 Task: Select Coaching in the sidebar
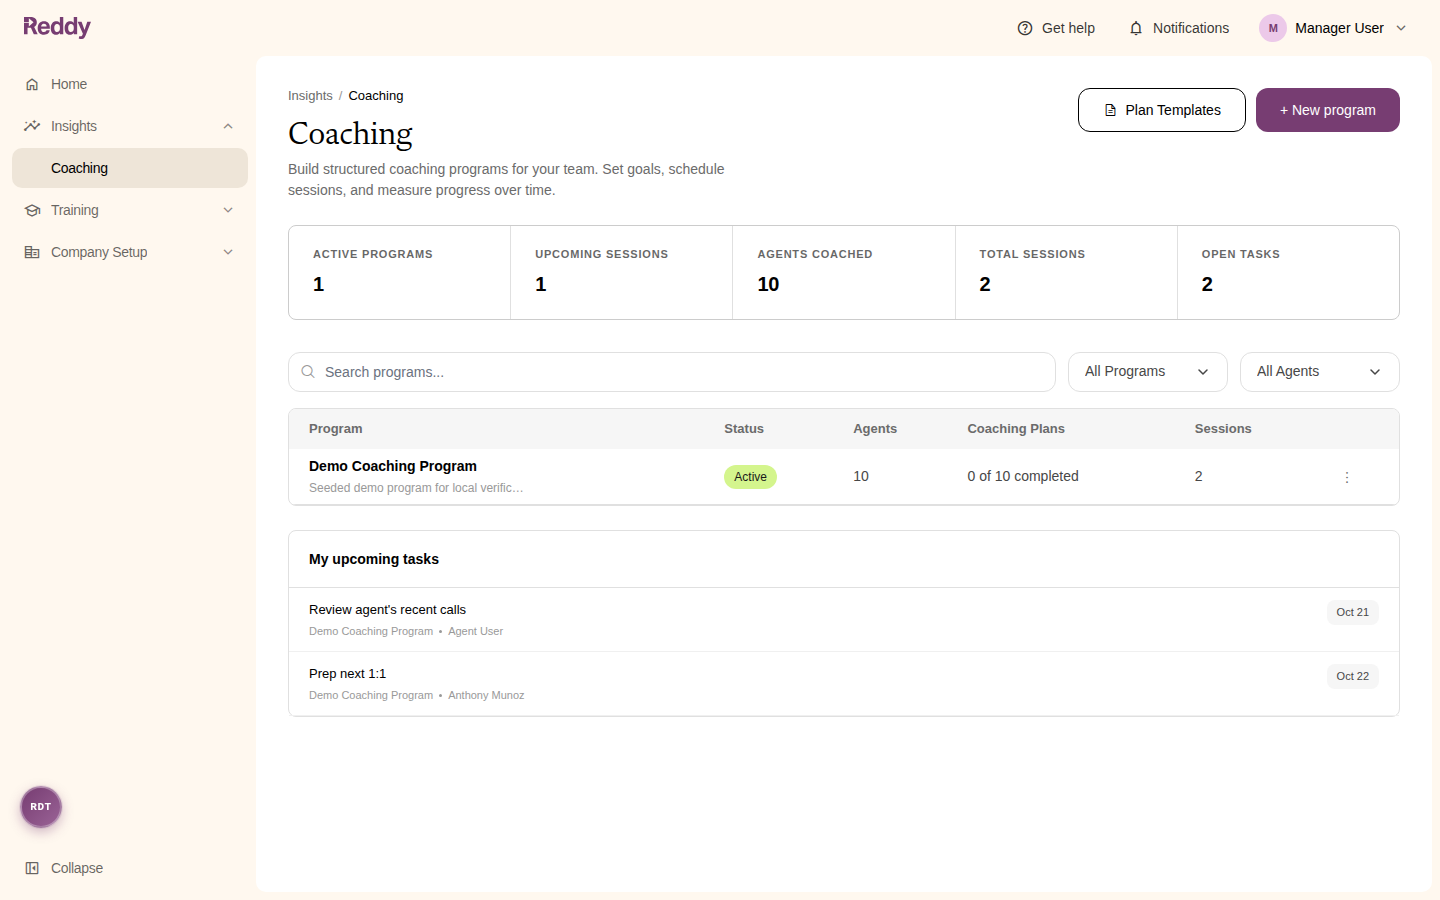point(130,168)
